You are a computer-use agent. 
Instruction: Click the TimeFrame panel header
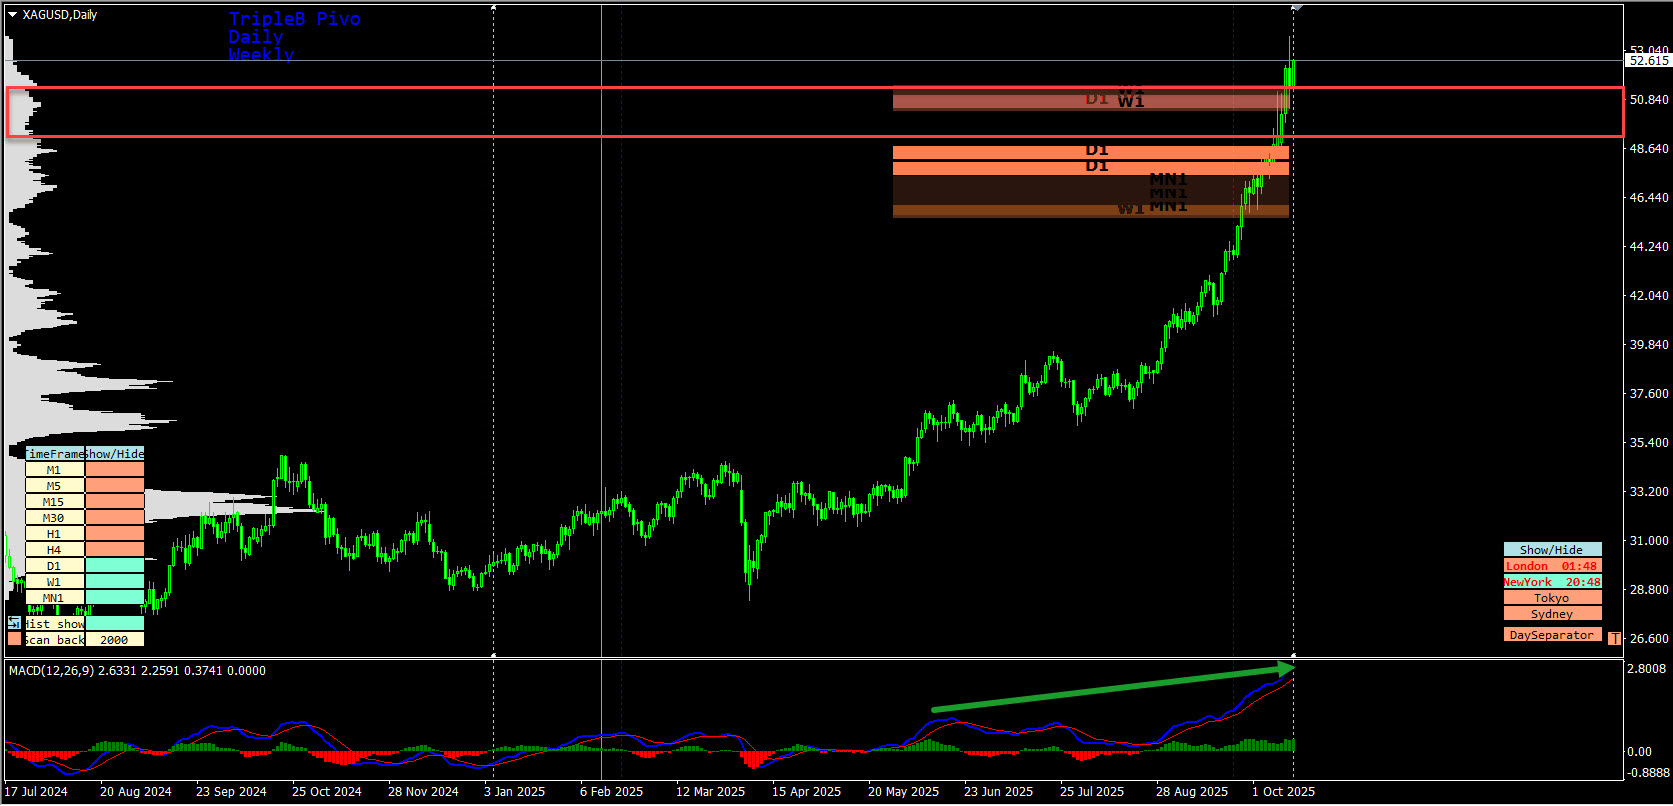click(55, 454)
